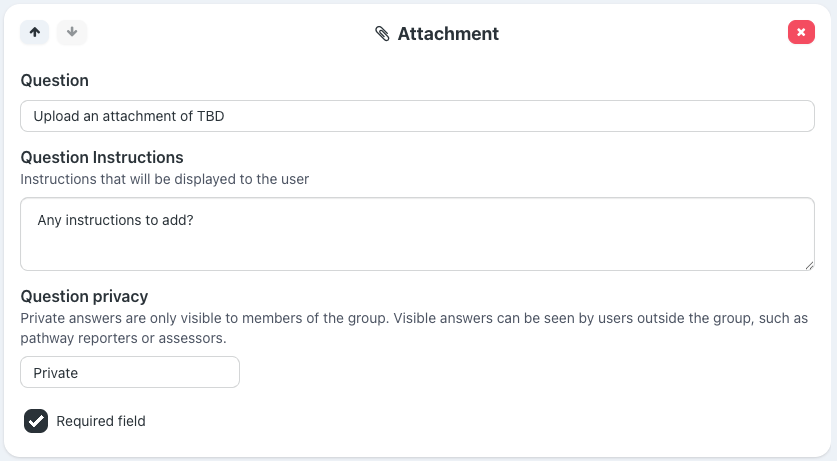The width and height of the screenshot is (837, 461).
Task: Place cursor in 'Upload an attachment of TBD'
Action: click(128, 116)
